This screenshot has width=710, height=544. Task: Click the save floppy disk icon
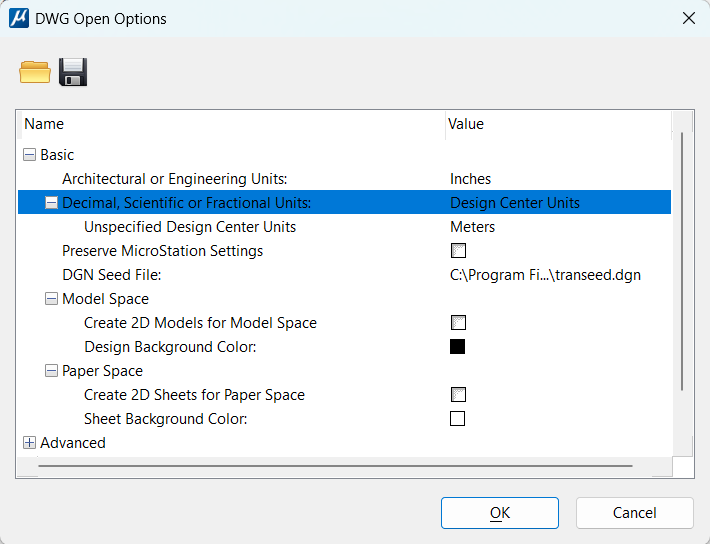73,72
